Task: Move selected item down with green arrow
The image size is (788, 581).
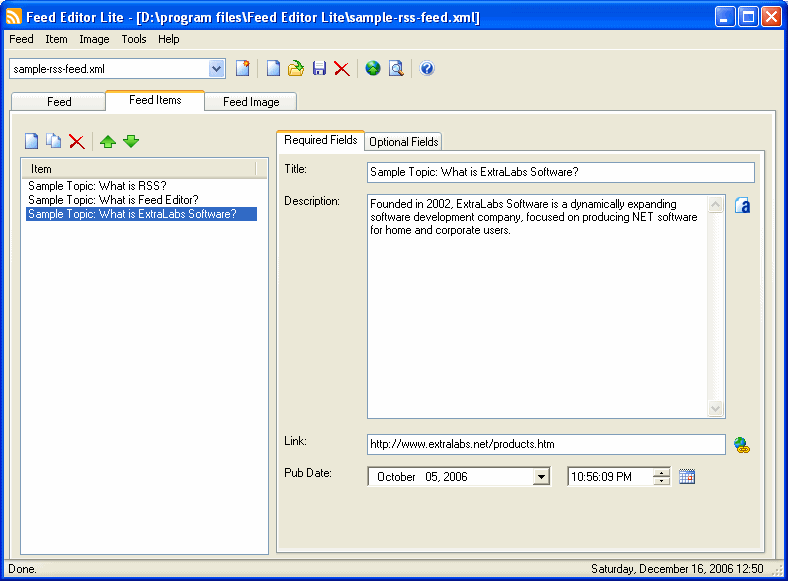Action: 131,142
